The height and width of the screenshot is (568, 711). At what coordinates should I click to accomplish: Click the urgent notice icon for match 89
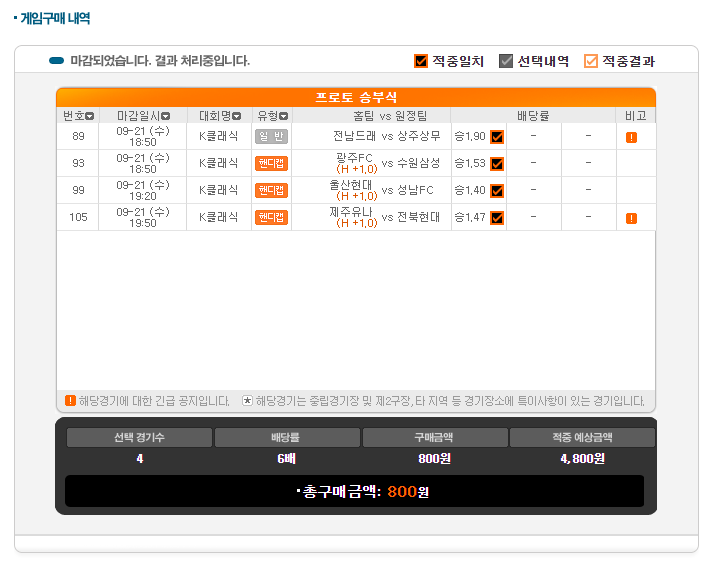[631, 137]
